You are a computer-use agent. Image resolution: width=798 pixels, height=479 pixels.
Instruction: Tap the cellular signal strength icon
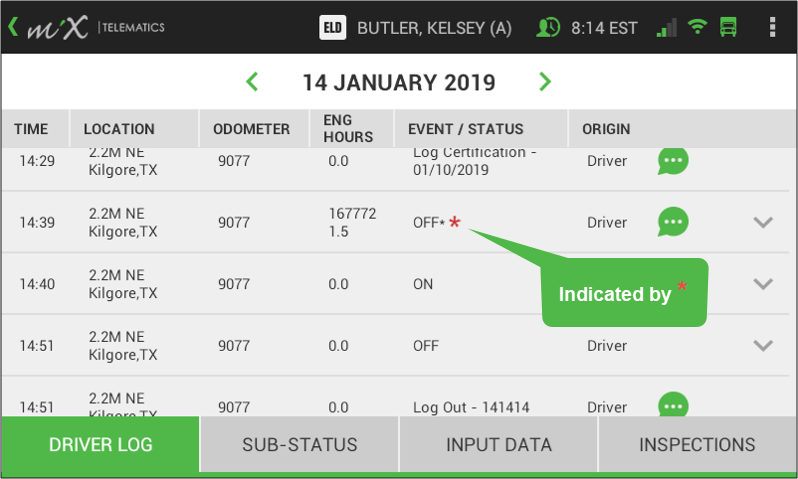coord(667,27)
